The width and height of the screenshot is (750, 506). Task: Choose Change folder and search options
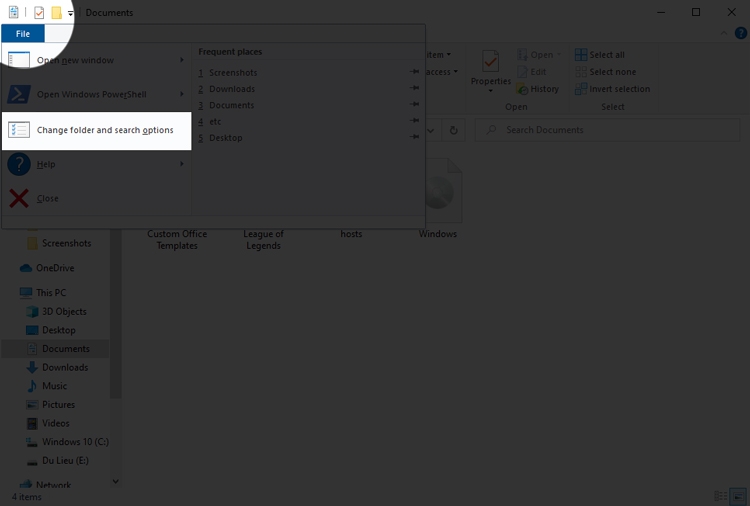coord(97,131)
